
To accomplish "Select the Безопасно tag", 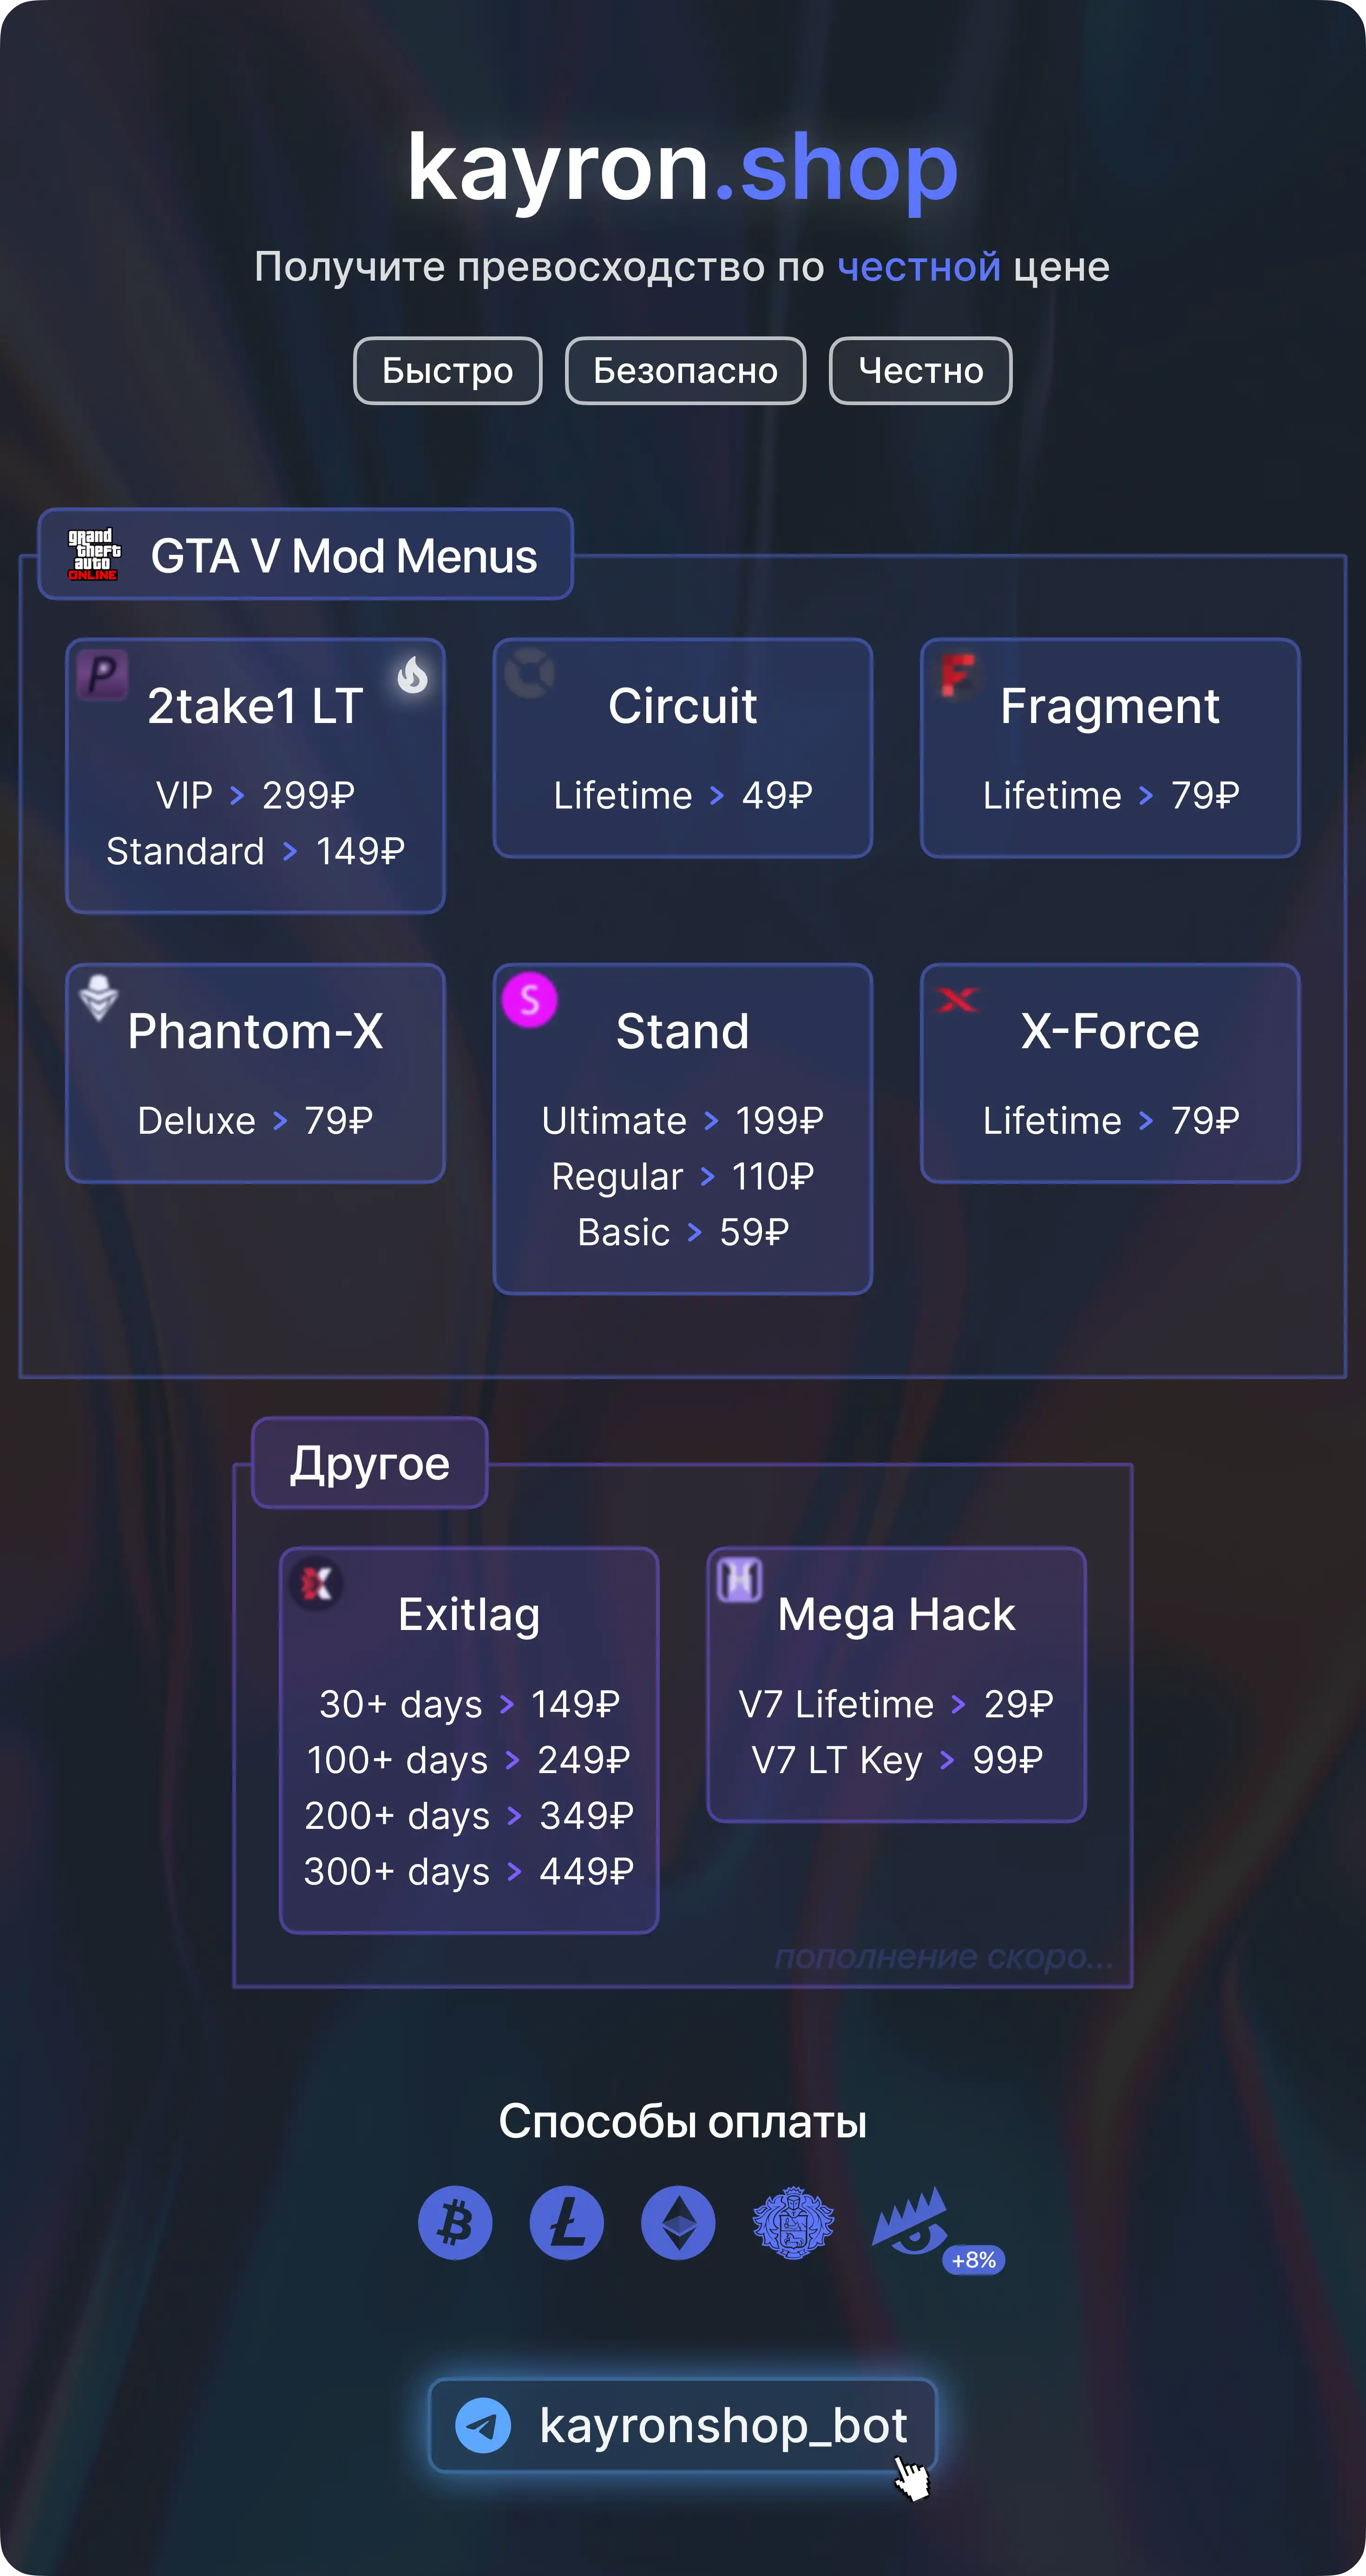I will click(x=685, y=371).
